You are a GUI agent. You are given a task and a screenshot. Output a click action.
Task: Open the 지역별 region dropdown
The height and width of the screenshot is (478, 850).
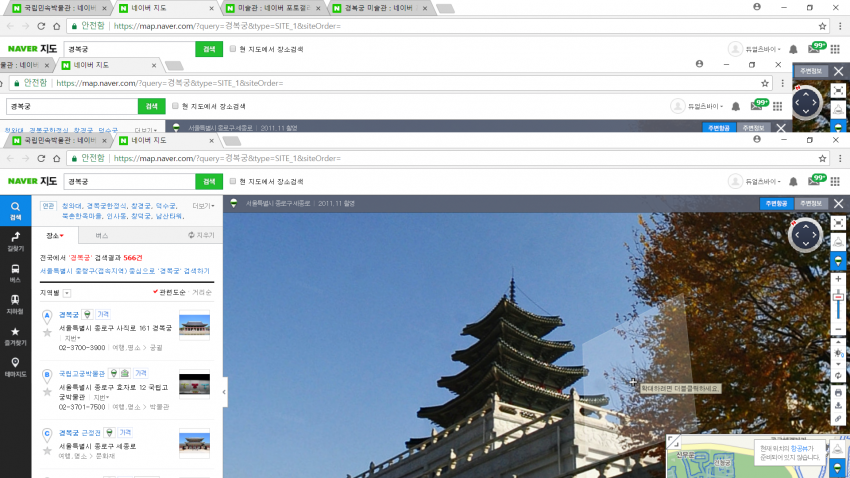[67, 293]
